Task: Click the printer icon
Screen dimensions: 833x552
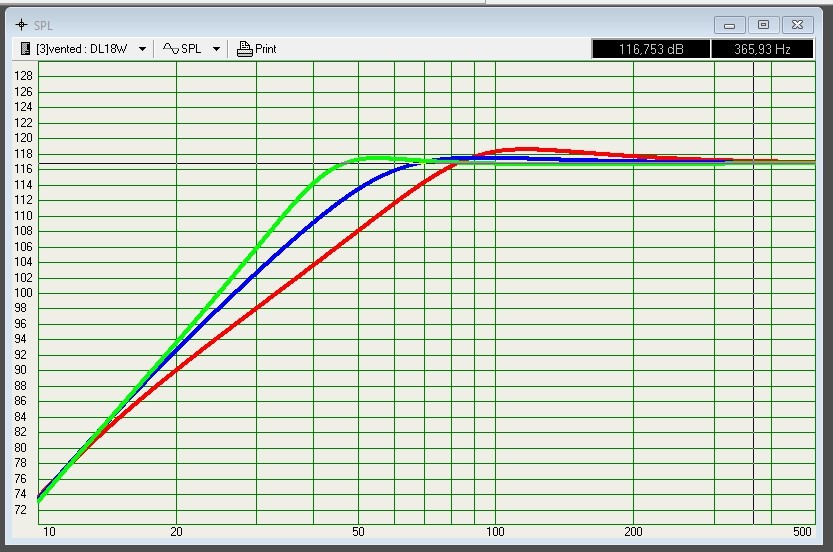Action: pyautogui.click(x=244, y=49)
